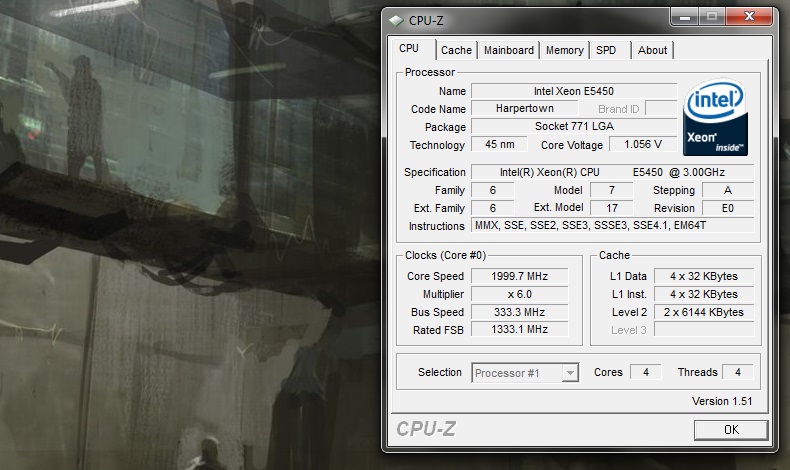Click the Core Voltage value 1.056 V
Image resolution: width=790 pixels, height=470 pixels.
click(x=643, y=144)
